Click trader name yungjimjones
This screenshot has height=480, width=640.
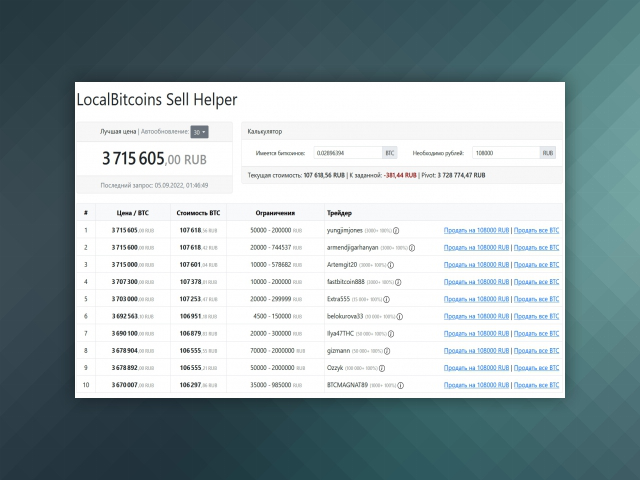pyautogui.click(x=344, y=230)
